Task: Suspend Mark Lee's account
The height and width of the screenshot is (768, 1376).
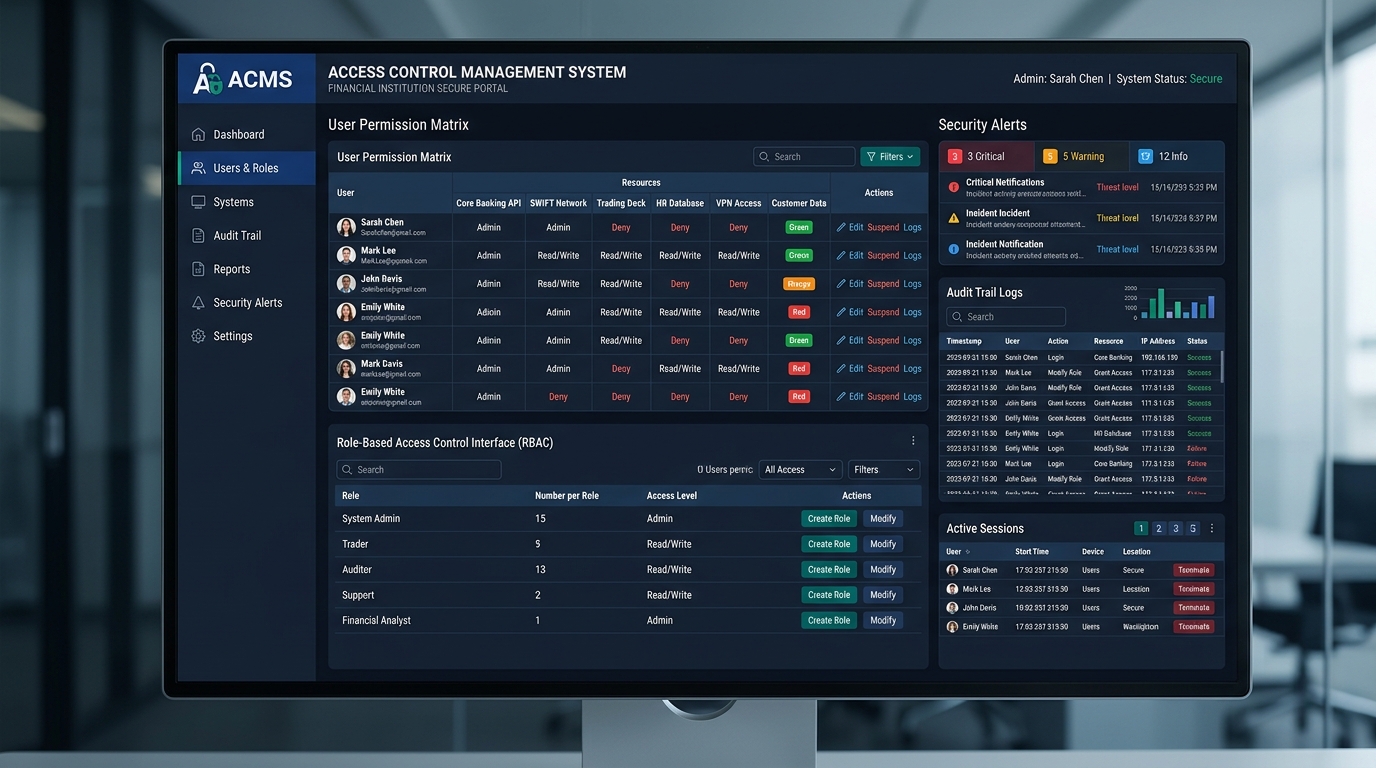Action: click(883, 255)
